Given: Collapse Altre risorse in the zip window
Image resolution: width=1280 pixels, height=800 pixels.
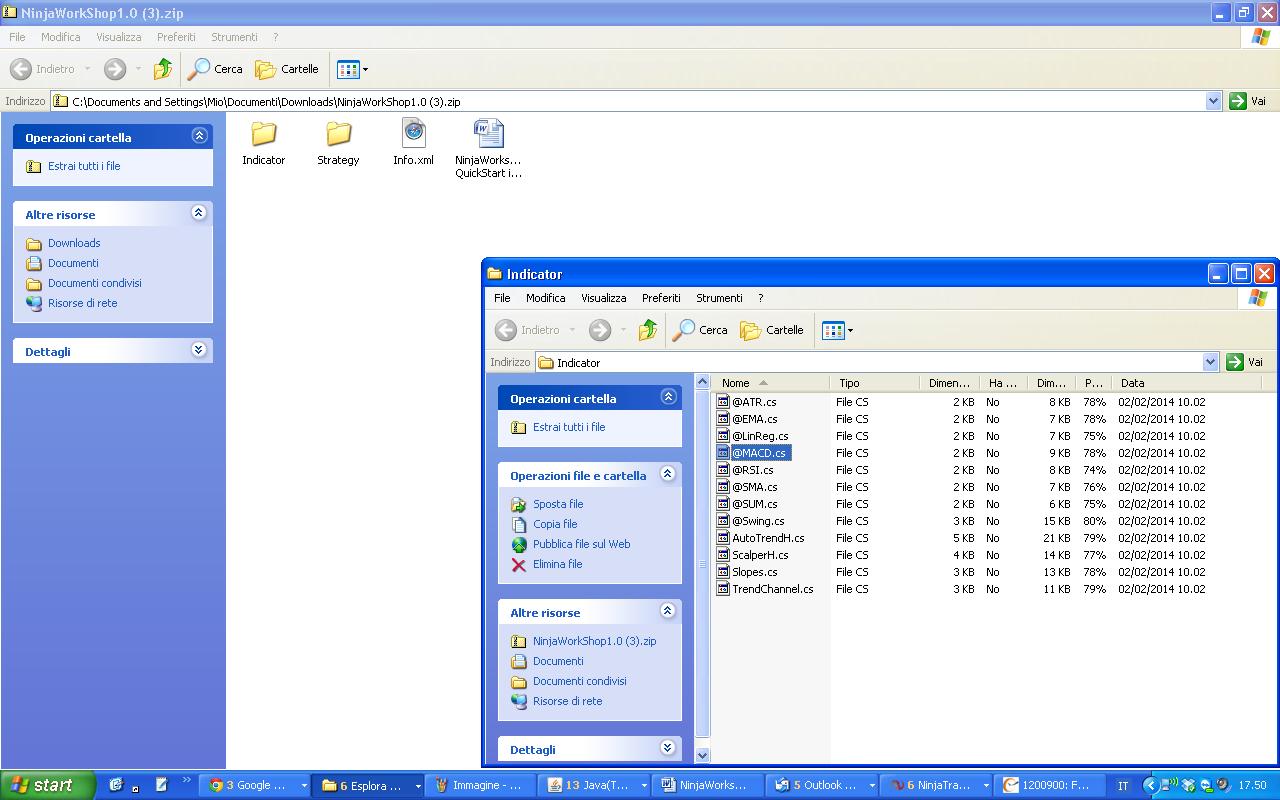Looking at the screenshot, I should [199, 213].
